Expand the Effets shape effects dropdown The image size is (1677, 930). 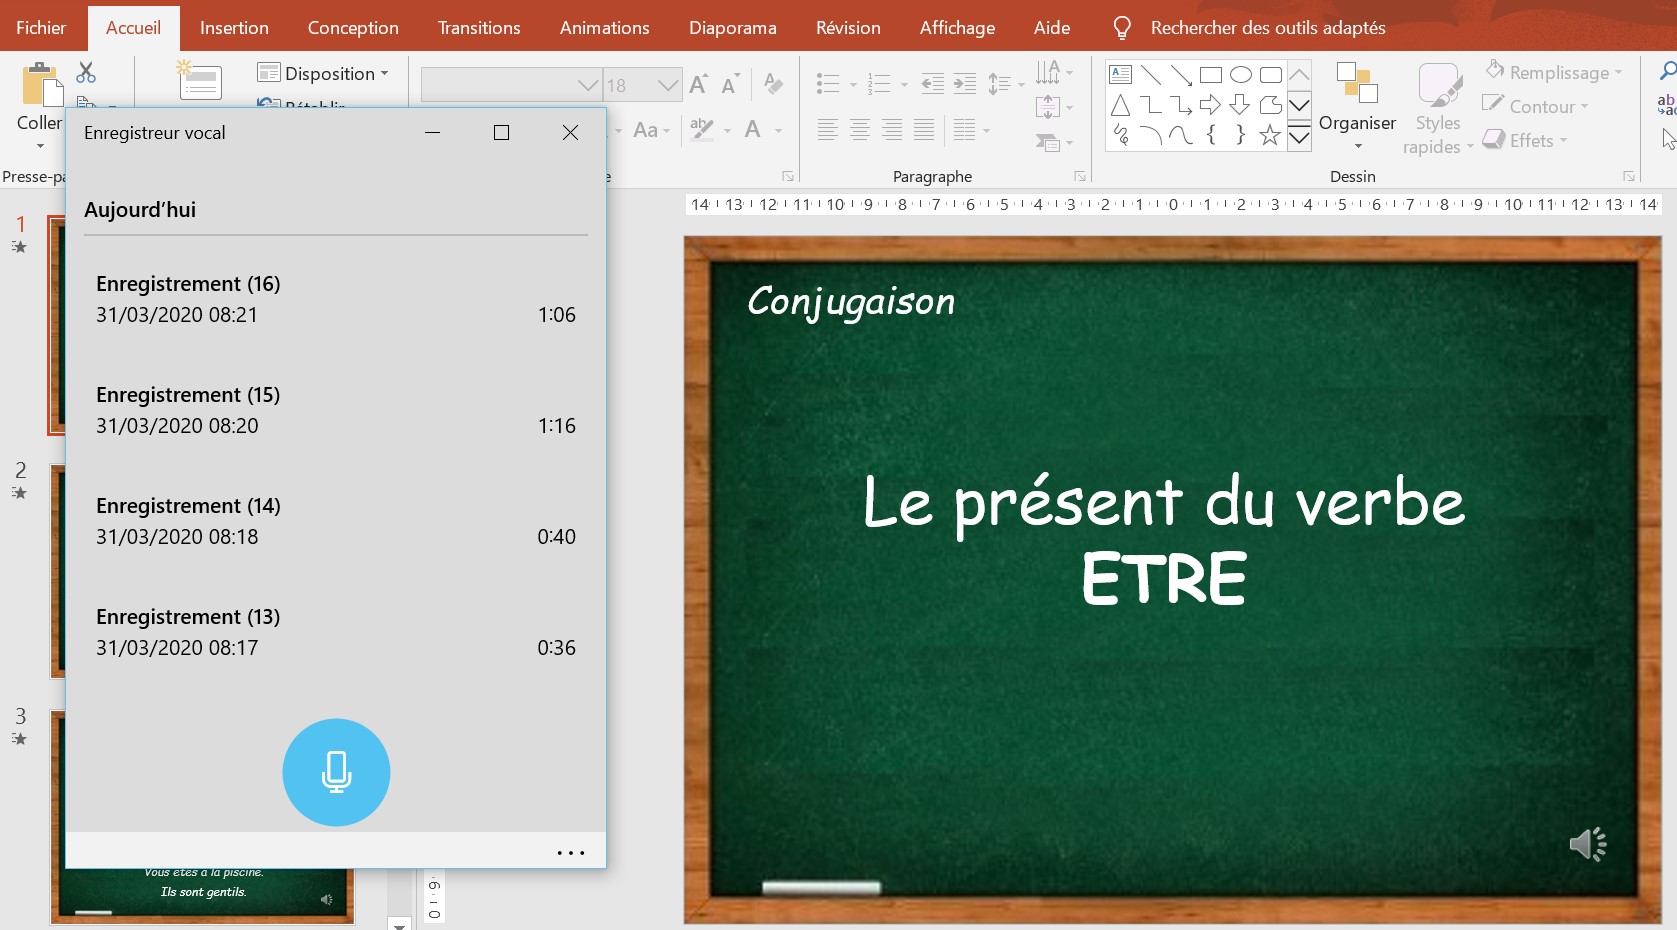[x=1563, y=141]
